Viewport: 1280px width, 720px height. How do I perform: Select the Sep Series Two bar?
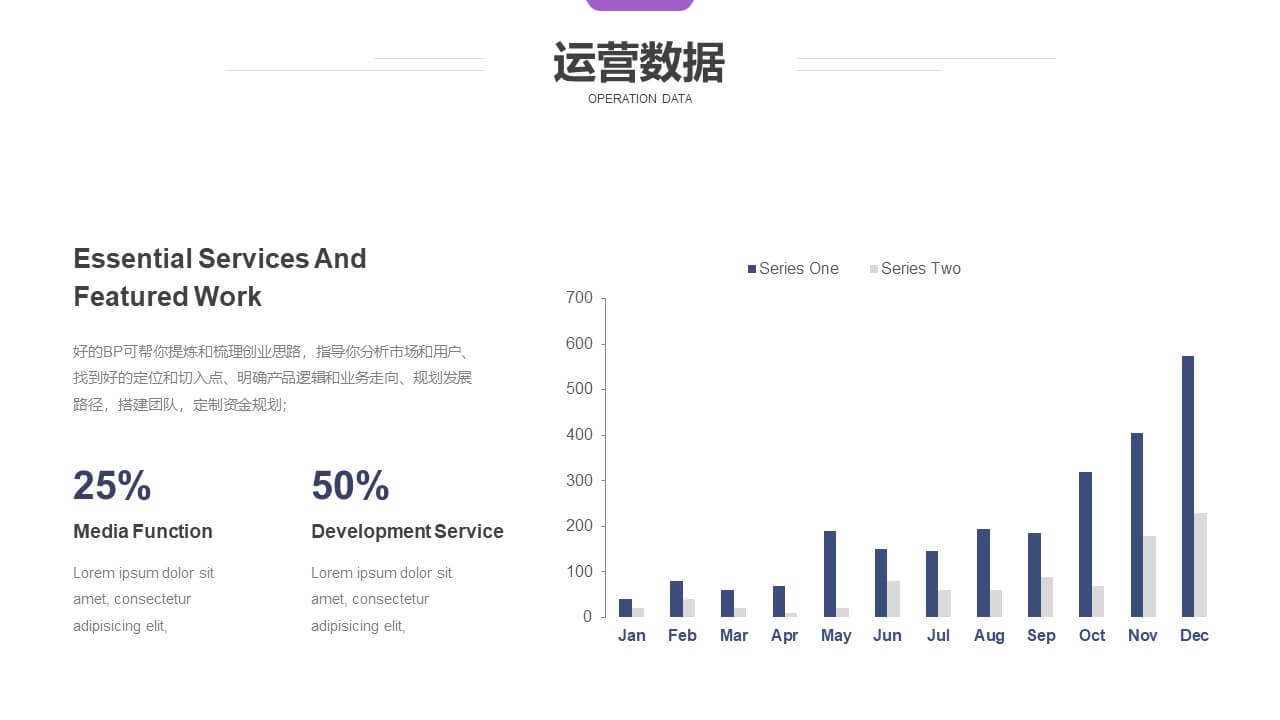click(x=1047, y=597)
